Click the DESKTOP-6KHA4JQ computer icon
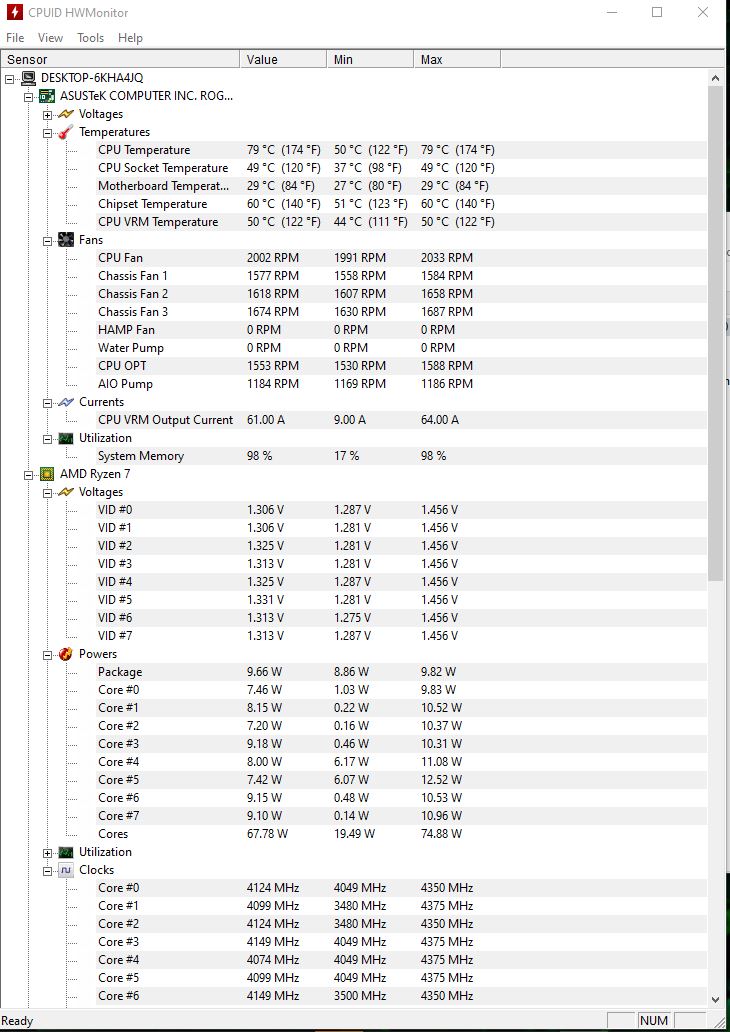730x1032 pixels. pyautogui.click(x=28, y=78)
